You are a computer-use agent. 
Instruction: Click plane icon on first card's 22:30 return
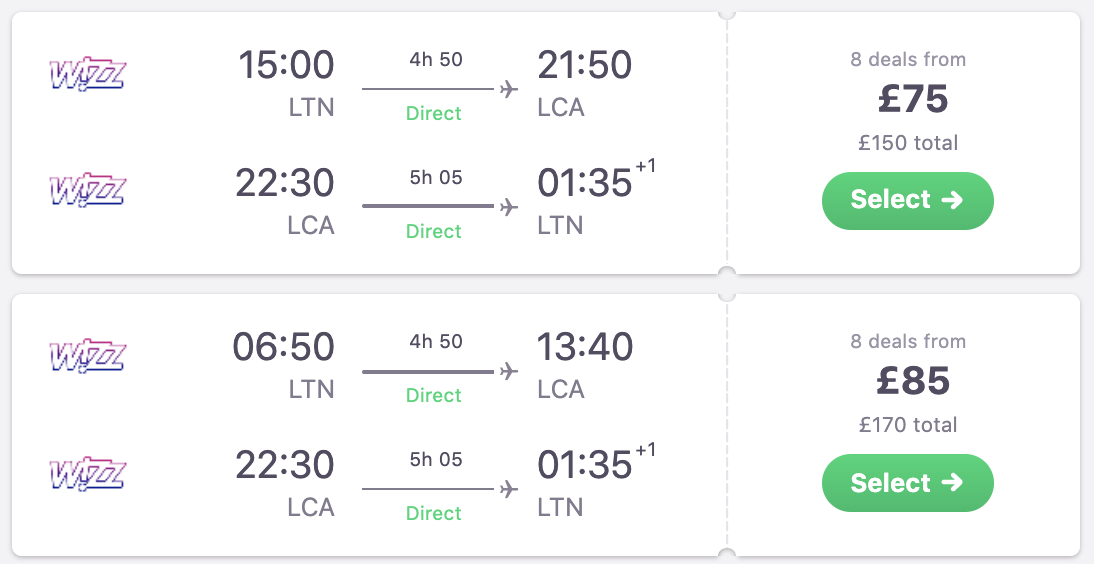pyautogui.click(x=509, y=207)
